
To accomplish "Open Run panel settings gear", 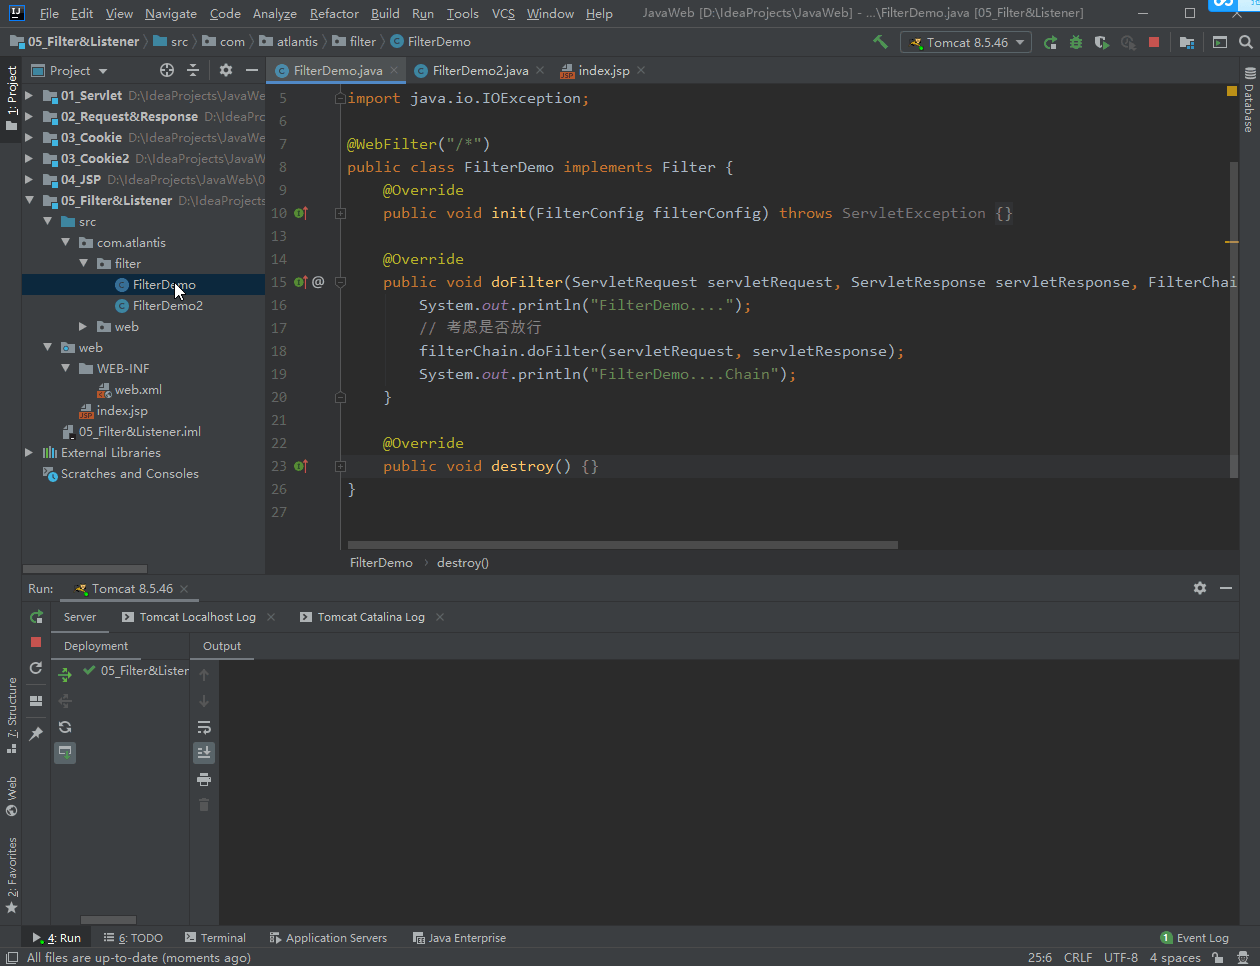I will (x=1200, y=588).
